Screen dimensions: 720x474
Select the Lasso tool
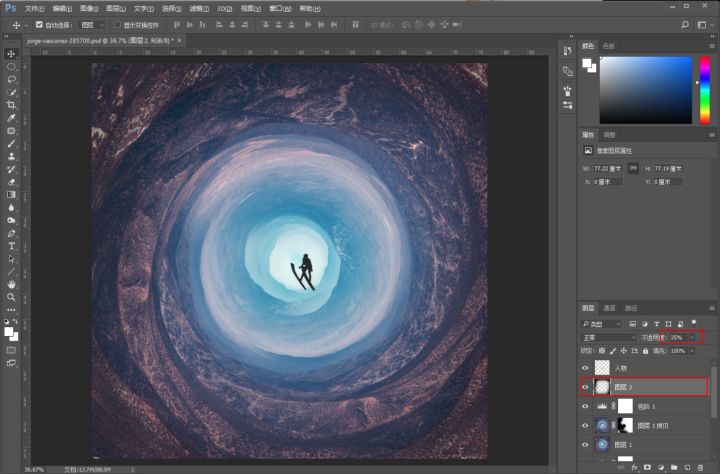12,79
